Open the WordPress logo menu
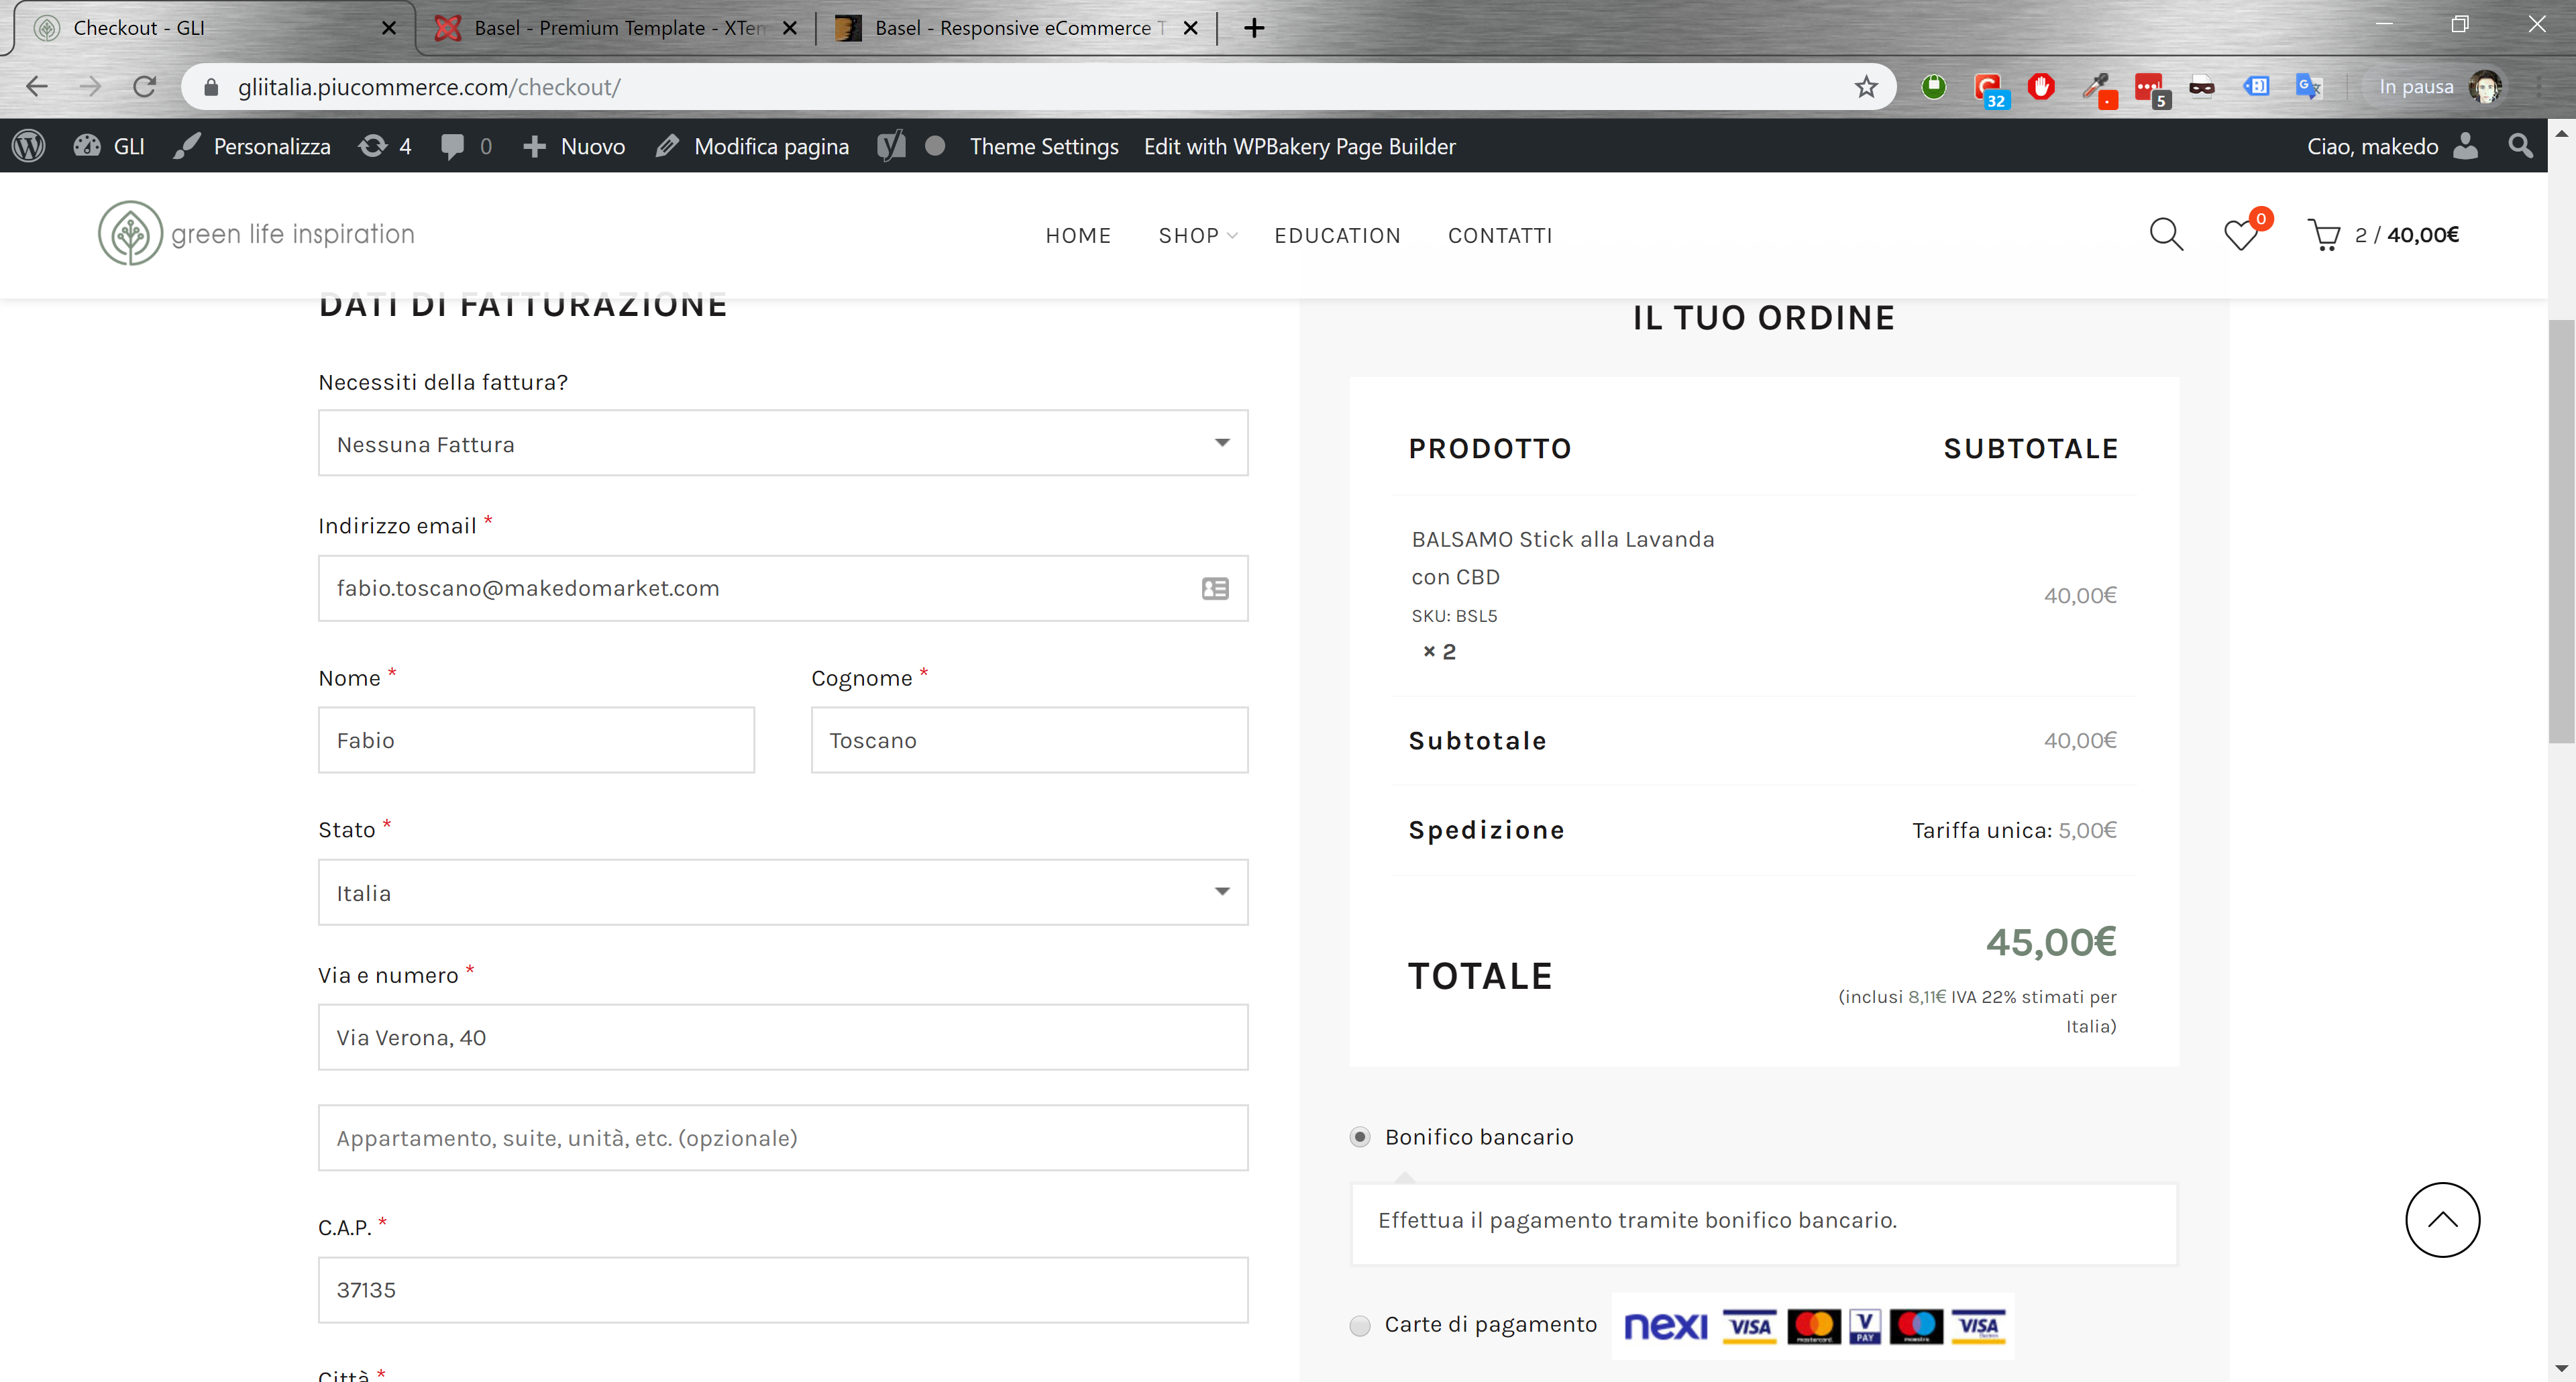The height and width of the screenshot is (1382, 2576). 29,146
